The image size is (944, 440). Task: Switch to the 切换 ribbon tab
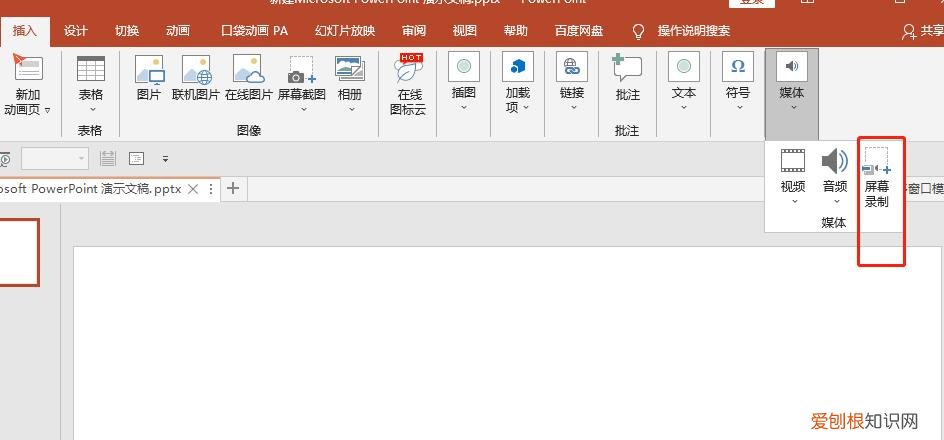click(127, 31)
